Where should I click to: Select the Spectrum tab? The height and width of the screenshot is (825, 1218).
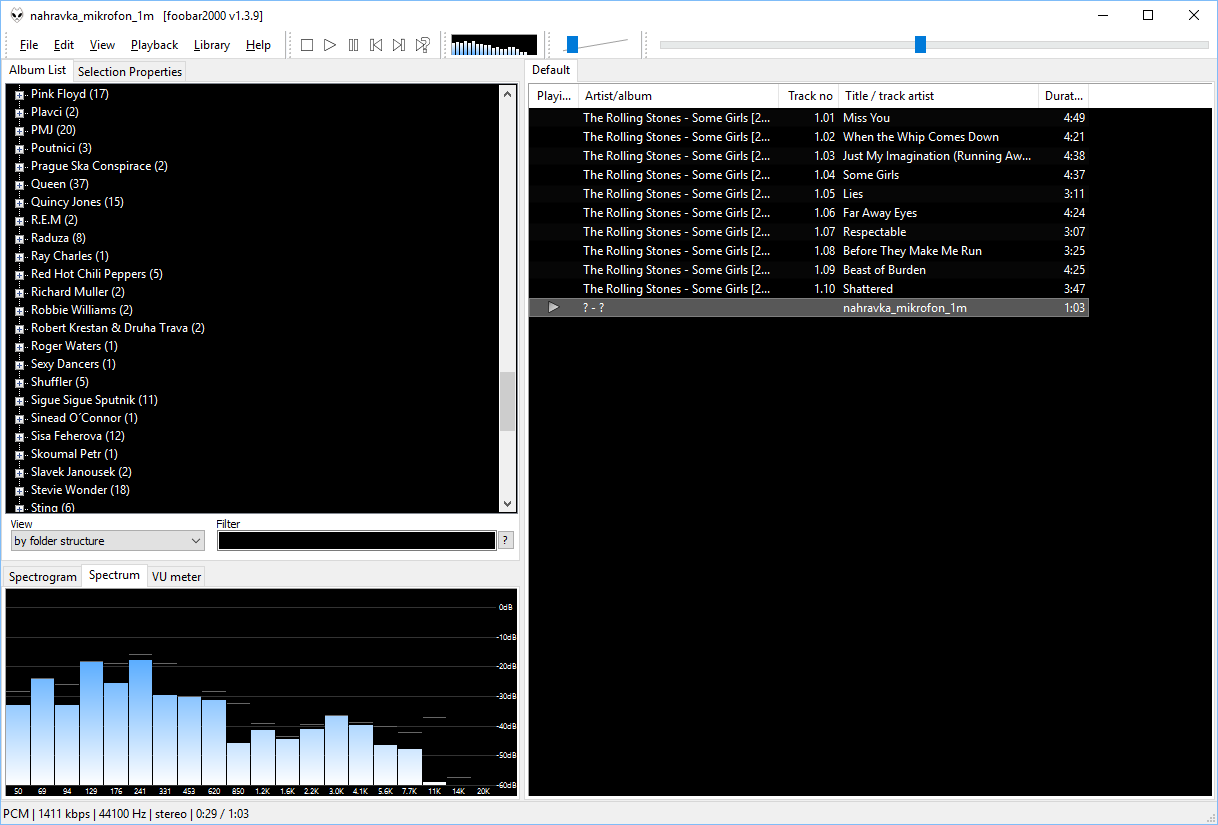[x=114, y=575]
